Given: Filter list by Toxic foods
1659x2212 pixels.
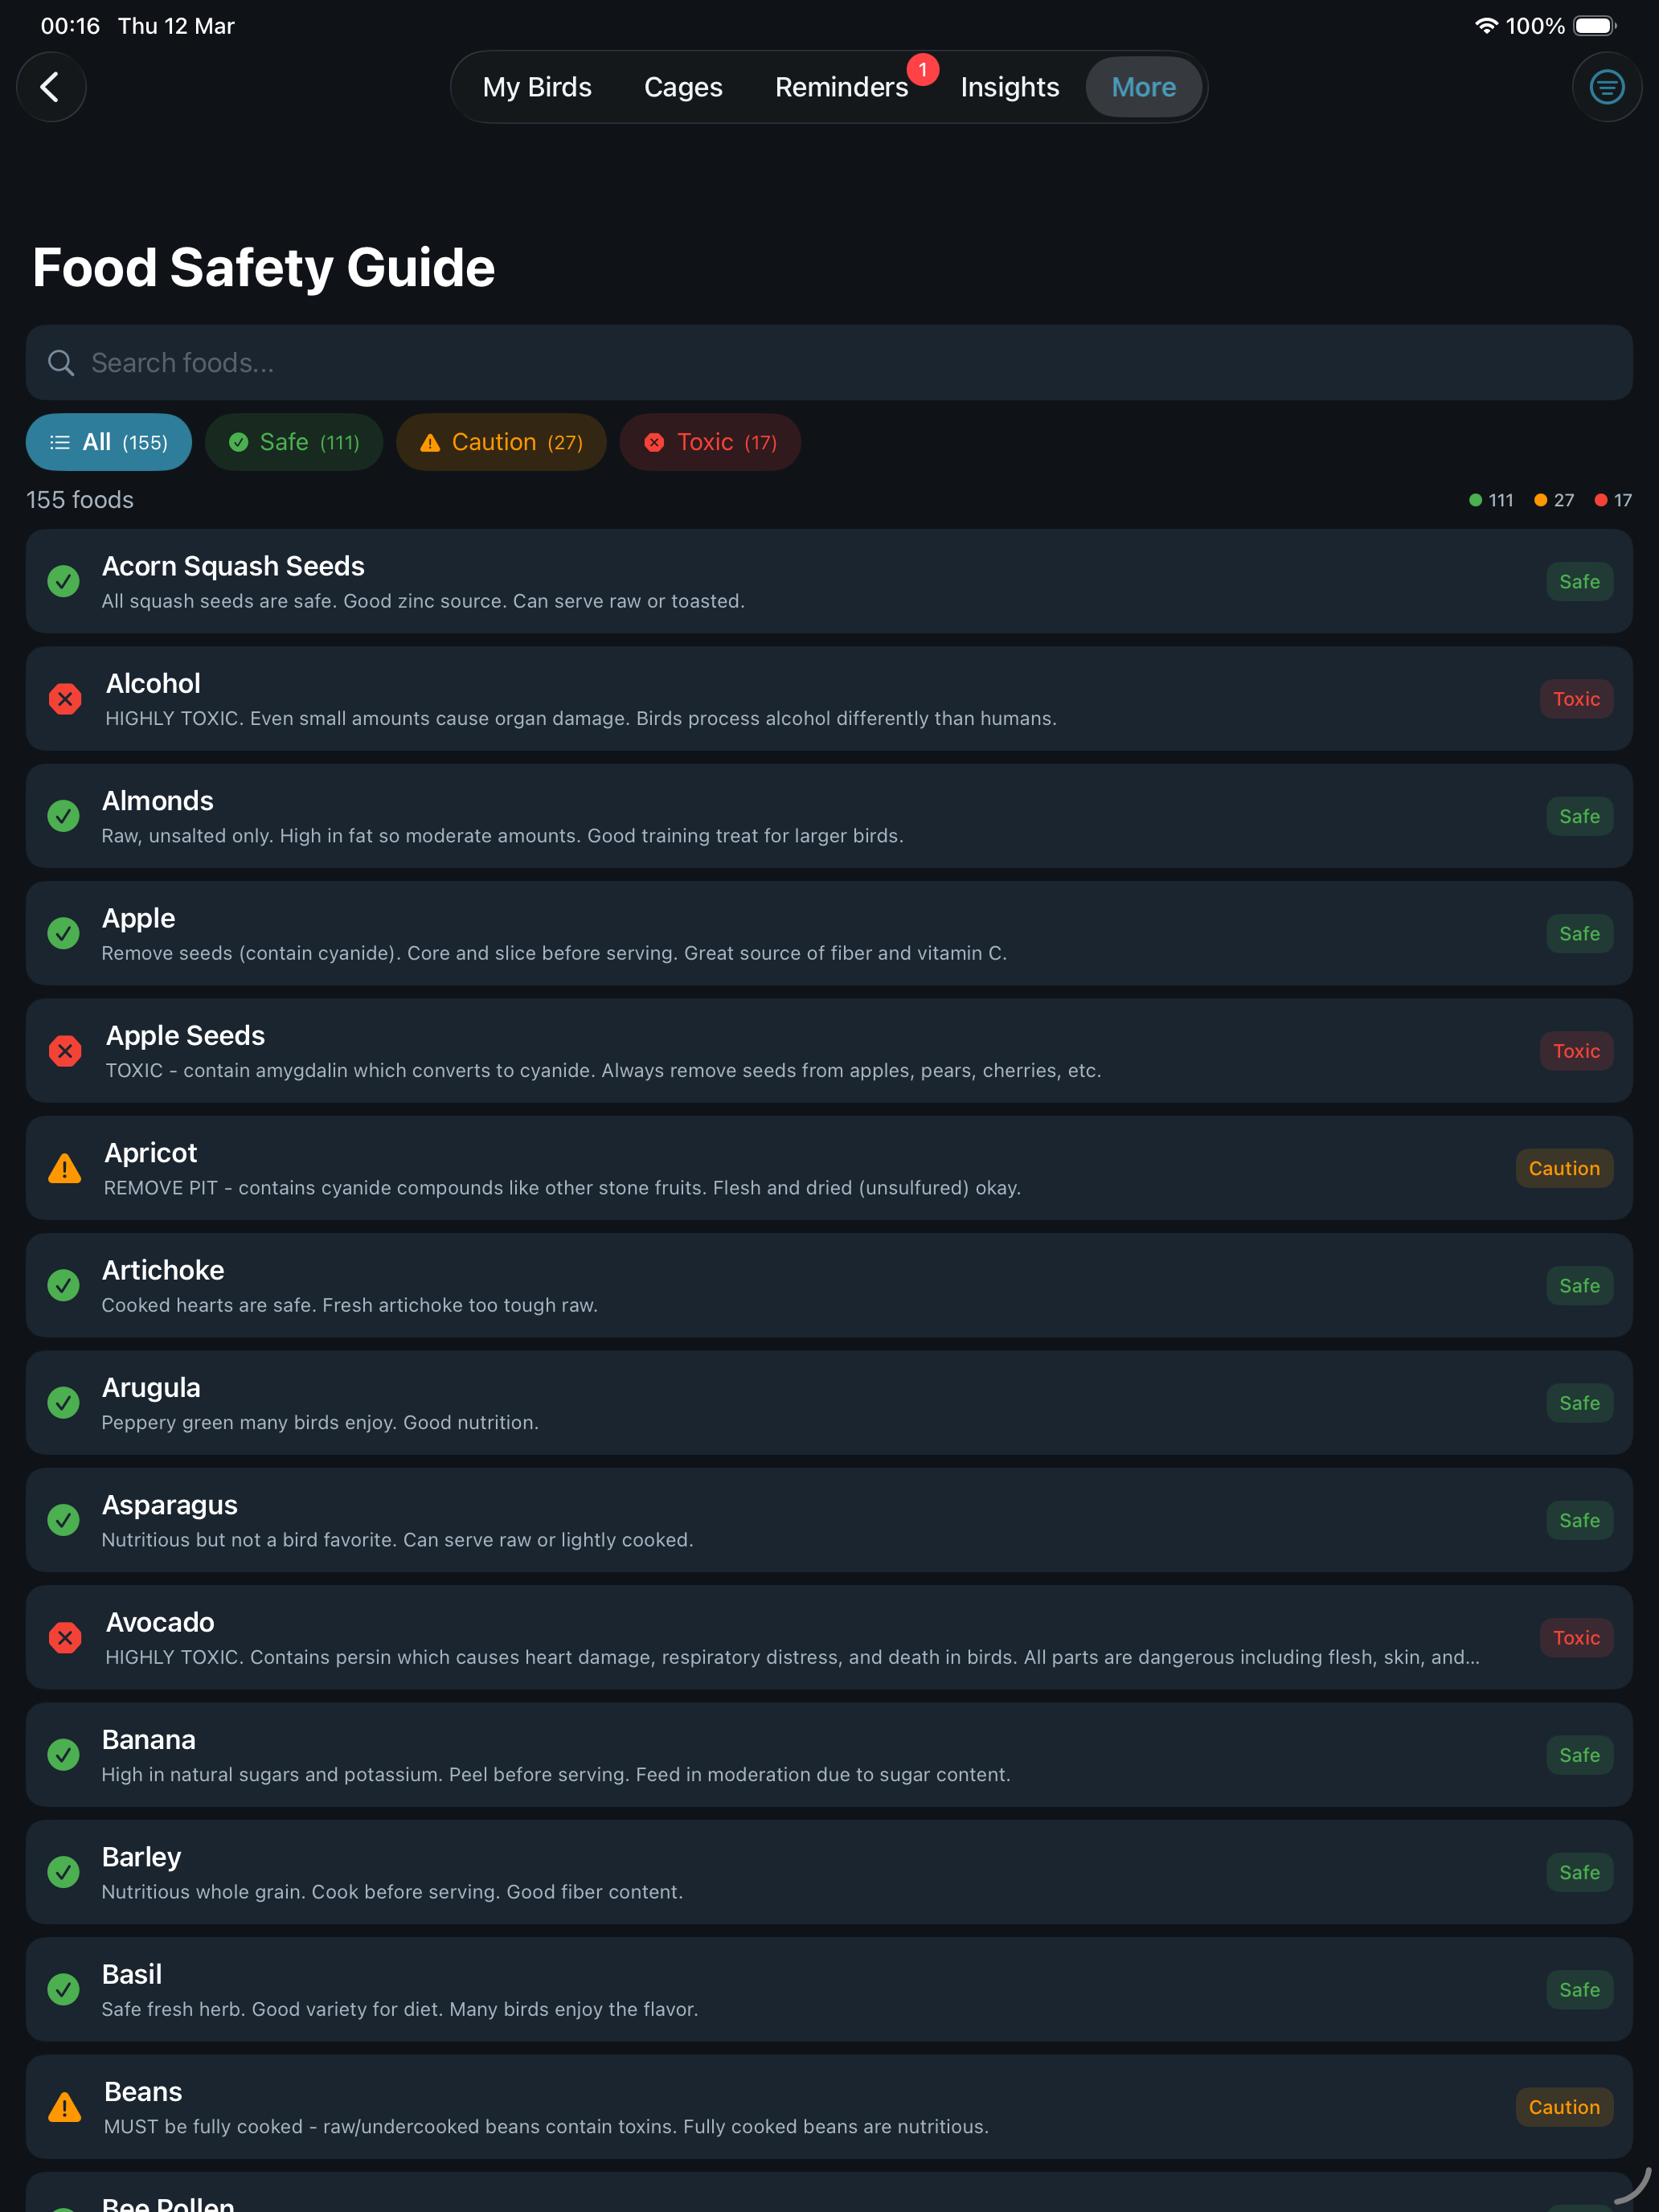Looking at the screenshot, I should (710, 442).
